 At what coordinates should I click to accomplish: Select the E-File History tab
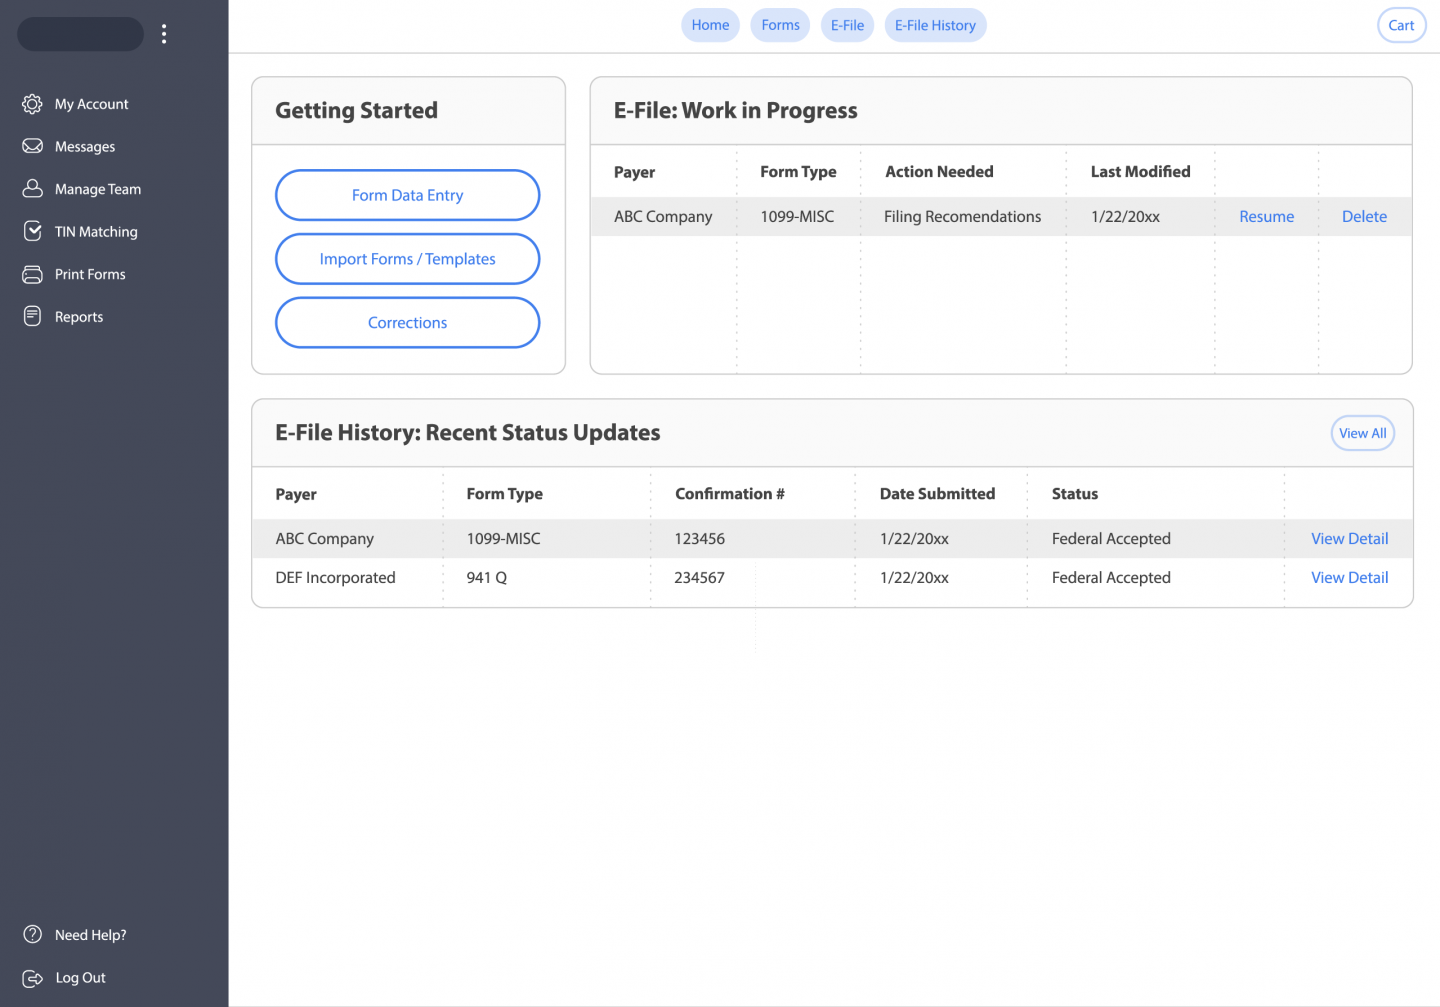(x=935, y=25)
